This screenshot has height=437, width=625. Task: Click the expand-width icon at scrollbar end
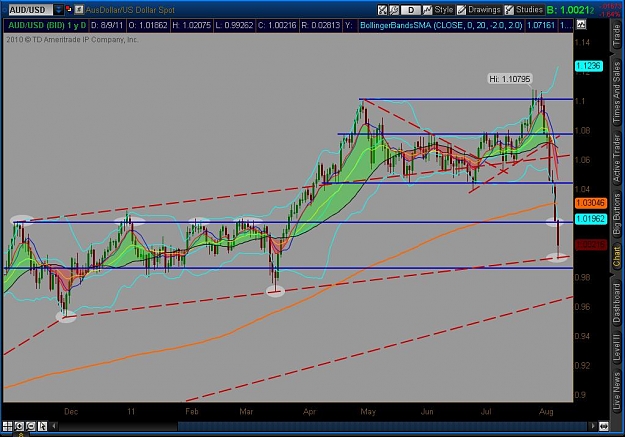(603, 426)
